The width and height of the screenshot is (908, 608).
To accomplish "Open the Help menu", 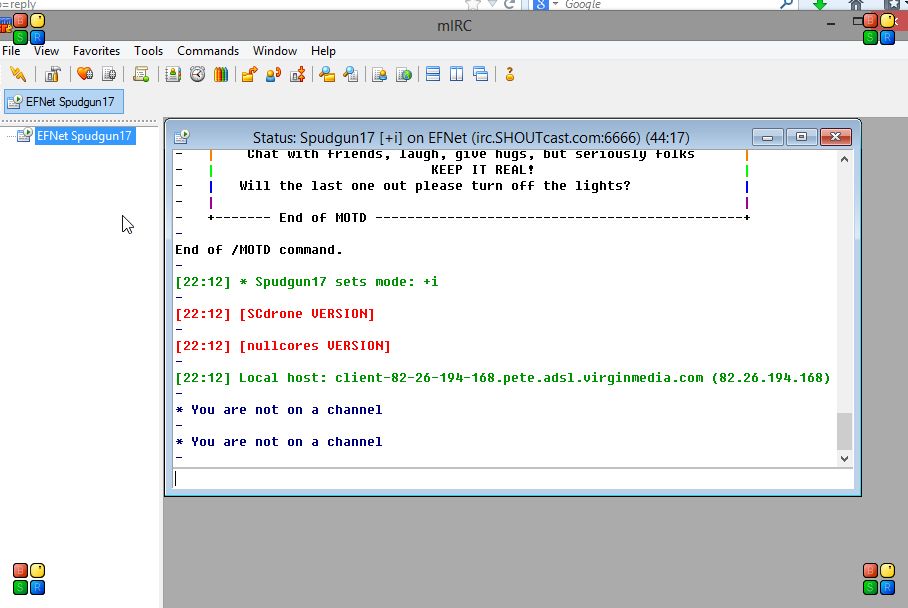I will (323, 51).
